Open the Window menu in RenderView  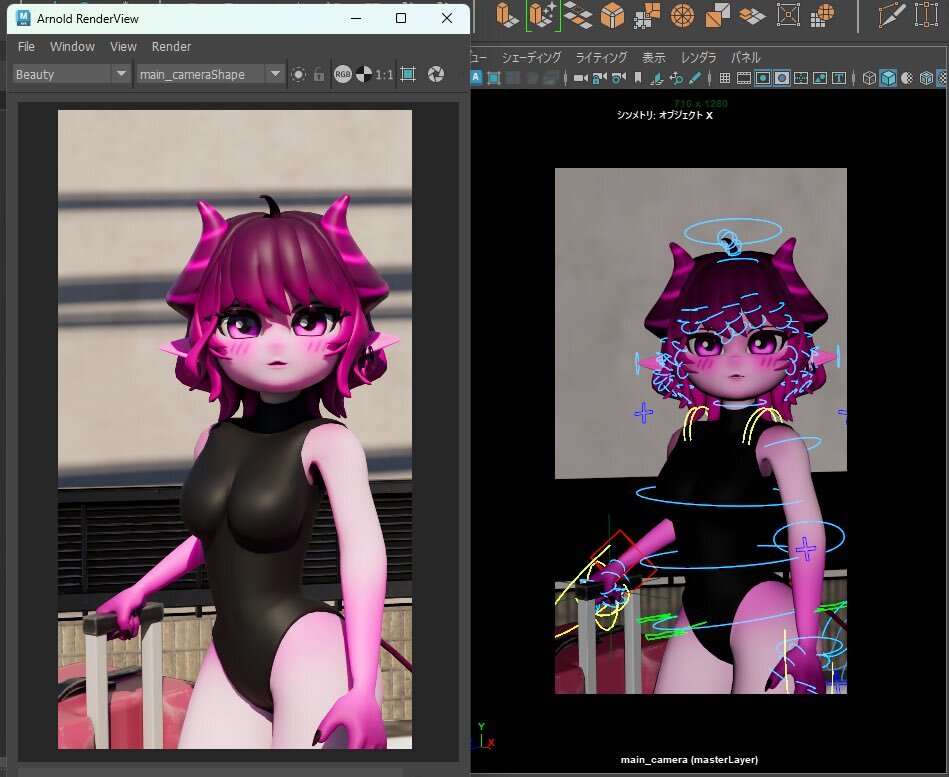coord(72,46)
